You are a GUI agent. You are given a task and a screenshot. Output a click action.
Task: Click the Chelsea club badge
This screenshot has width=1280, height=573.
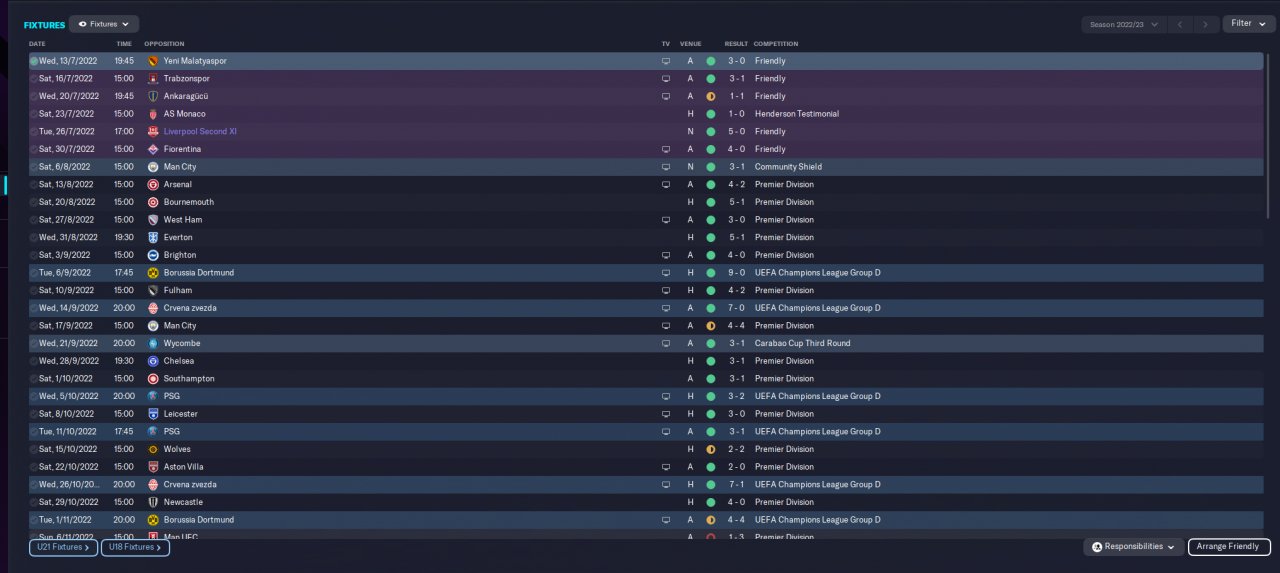click(x=153, y=361)
